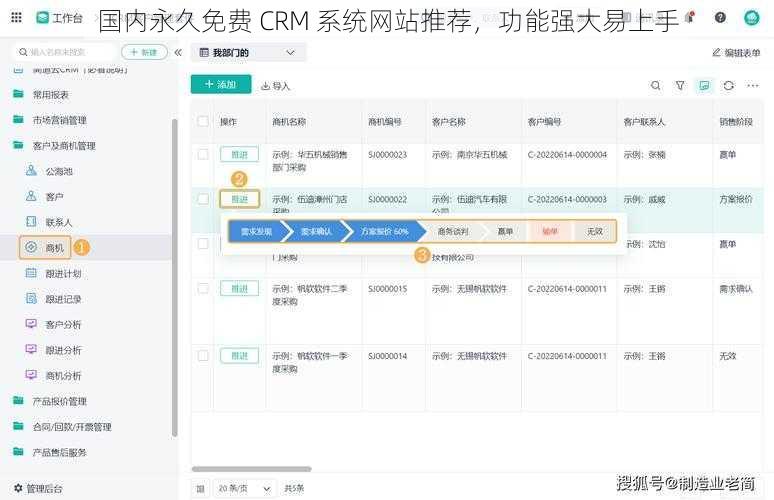This screenshot has width=774, height=500.
Task: Select 商机 in the sidebar
Action: point(45,248)
